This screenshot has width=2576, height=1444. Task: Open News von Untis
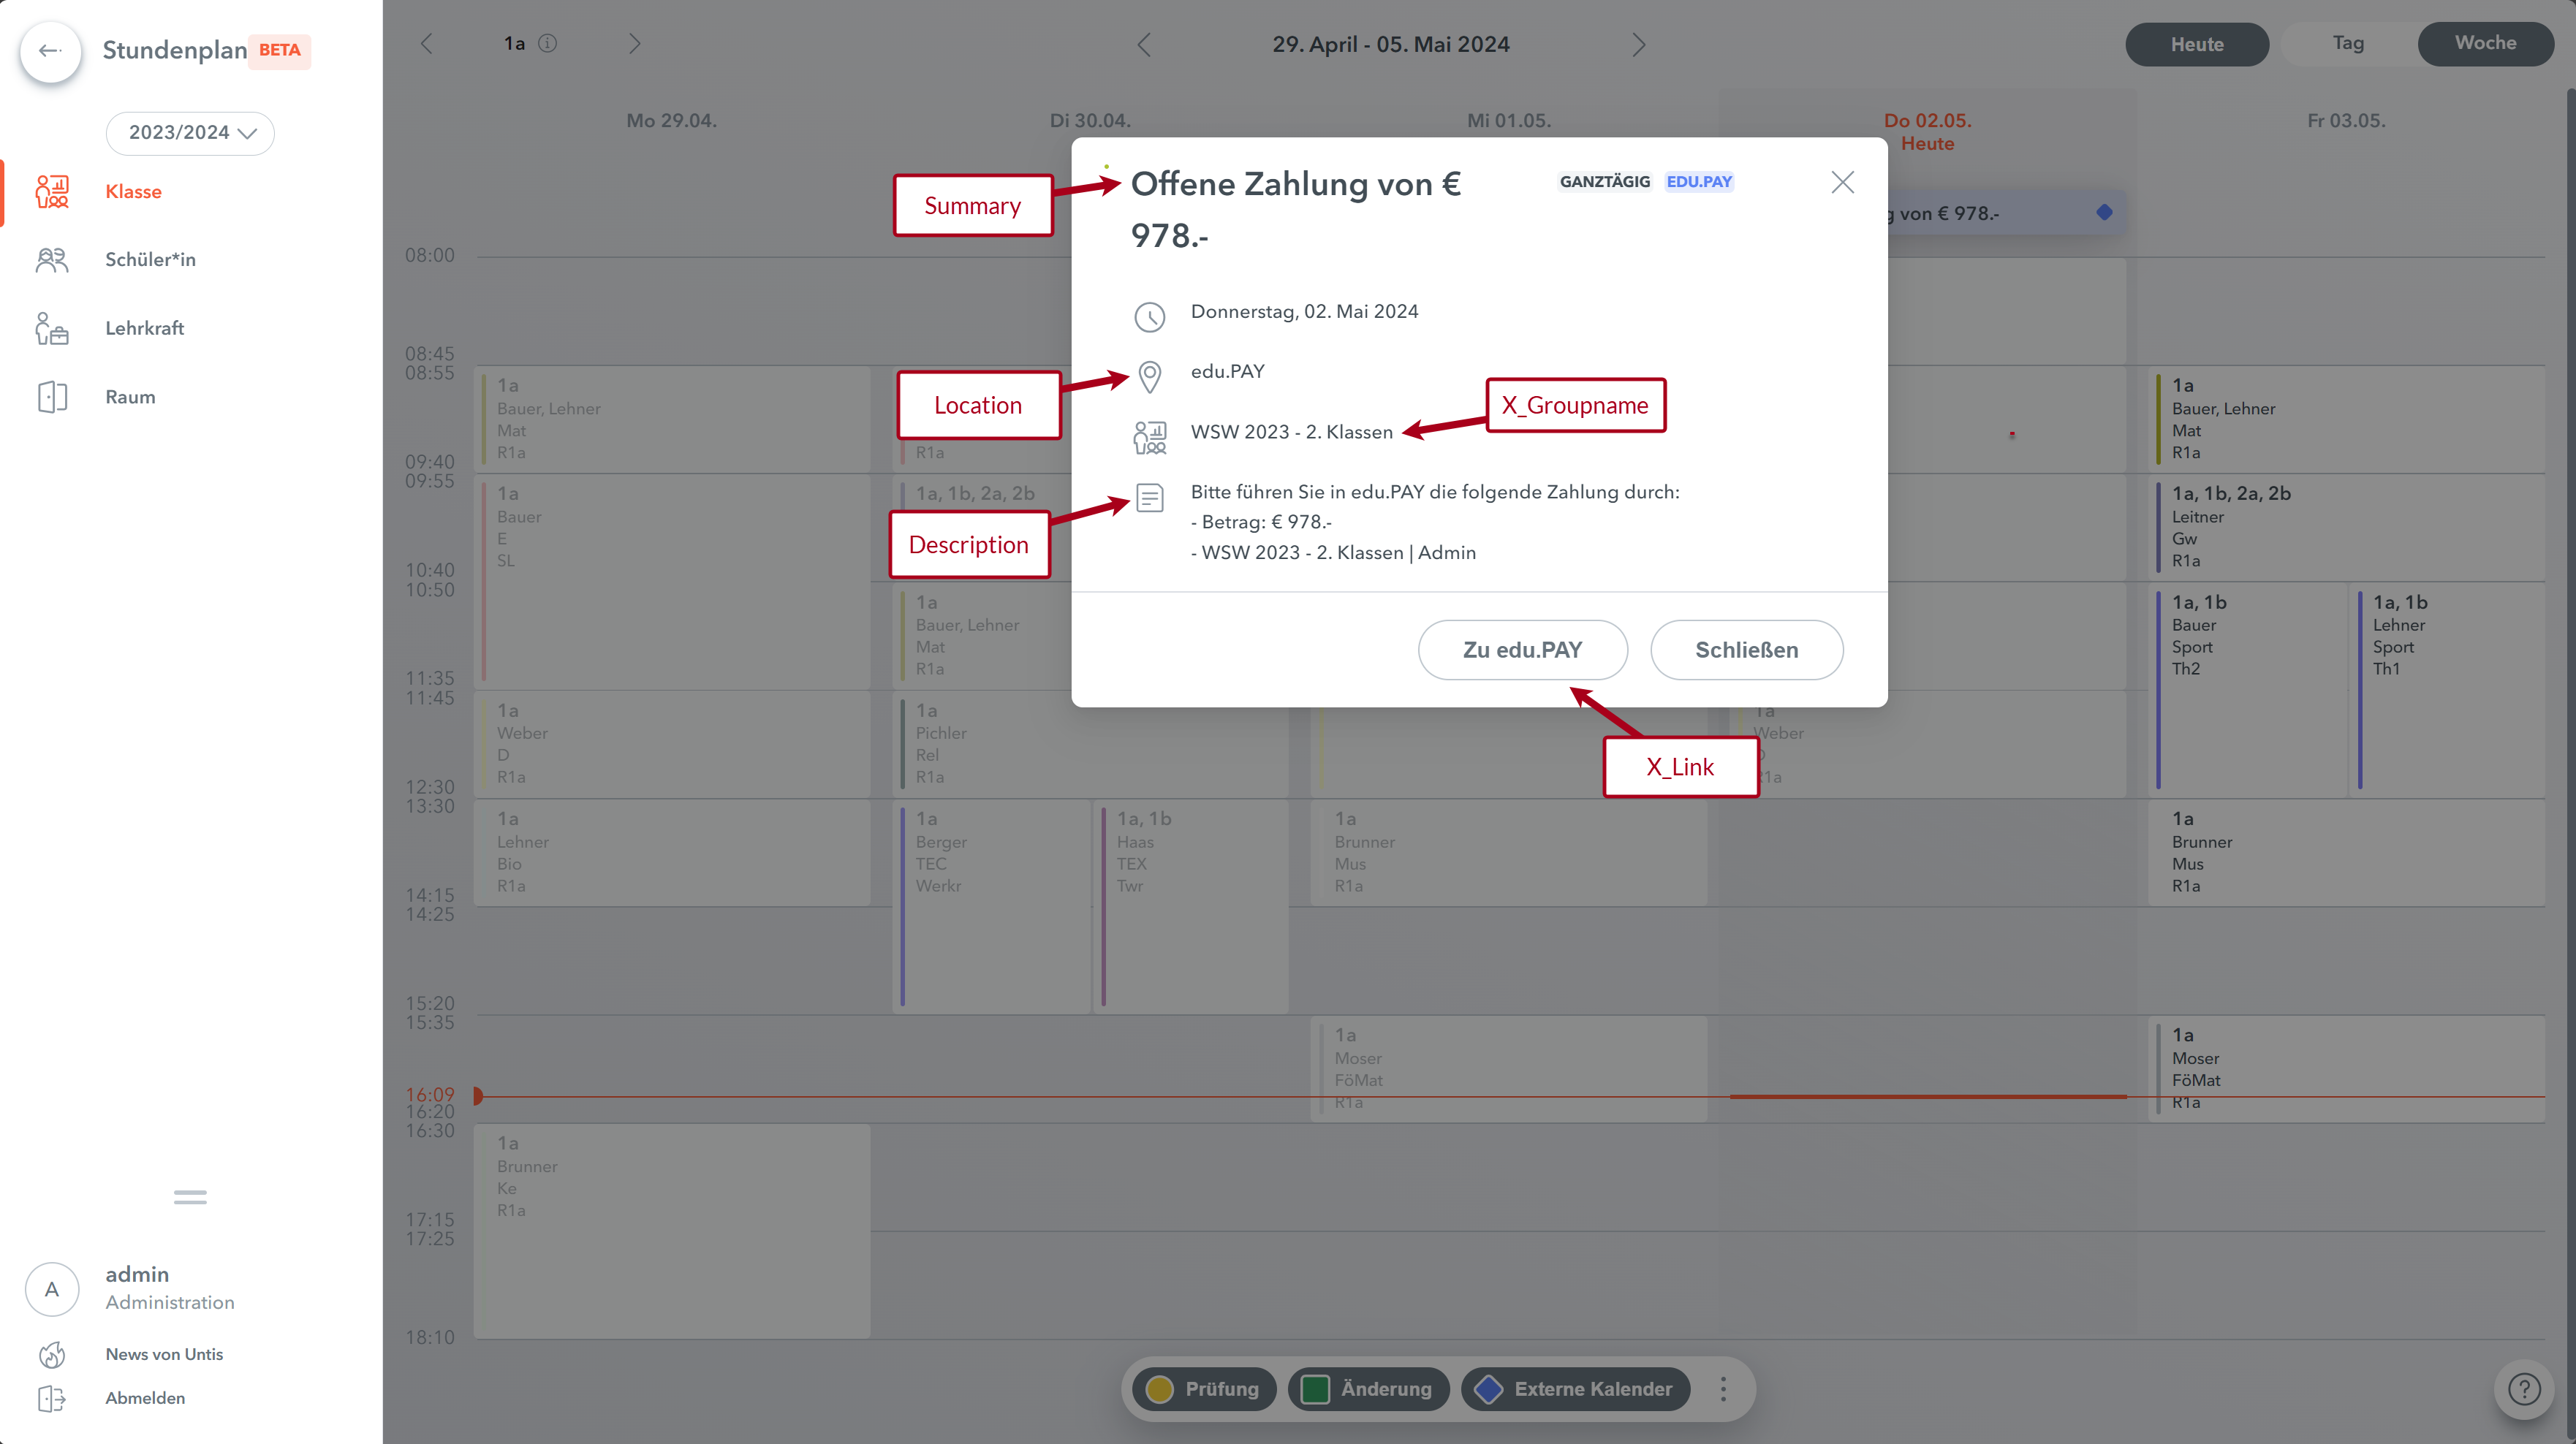[164, 1354]
